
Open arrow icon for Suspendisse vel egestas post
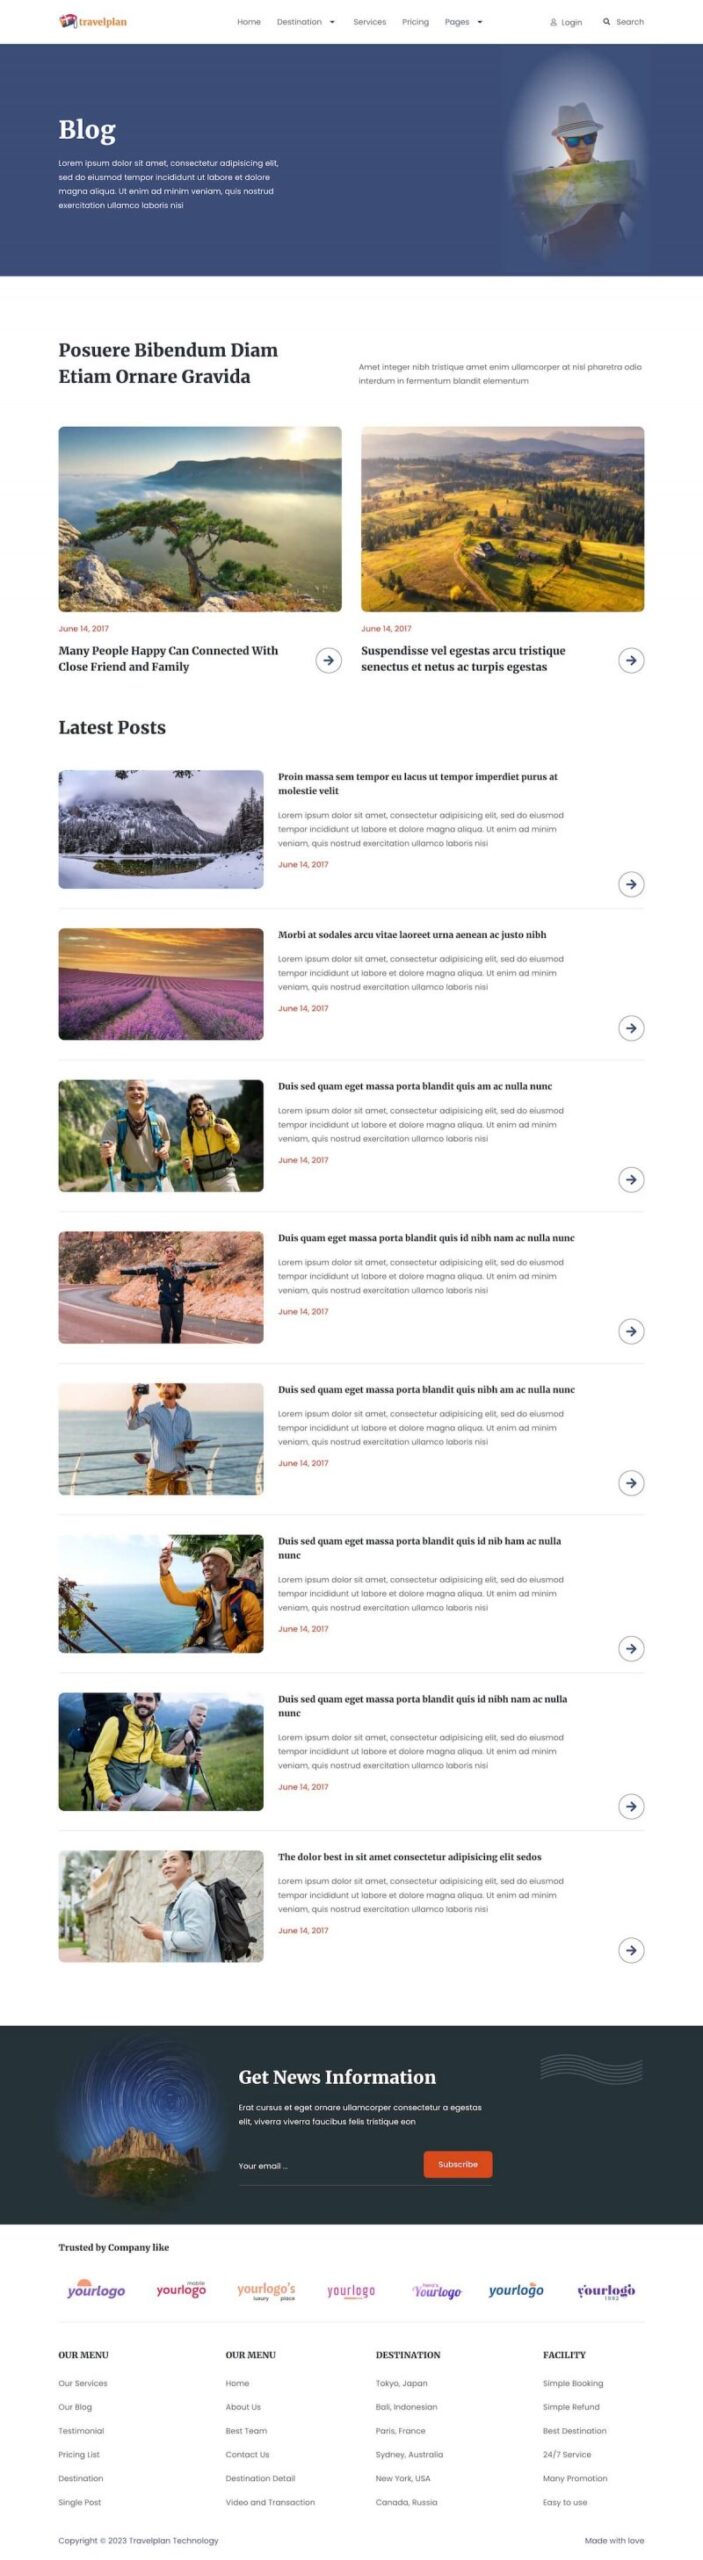pos(631,660)
